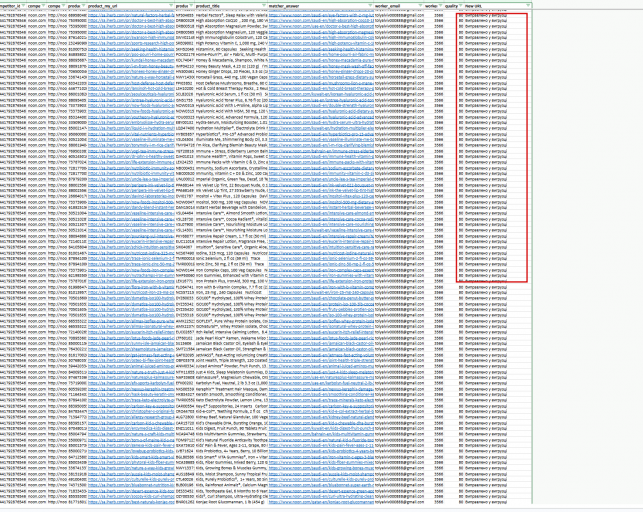
Task: Select the 'Kids, Moist Shampoo' title cell
Action: point(232,474)
